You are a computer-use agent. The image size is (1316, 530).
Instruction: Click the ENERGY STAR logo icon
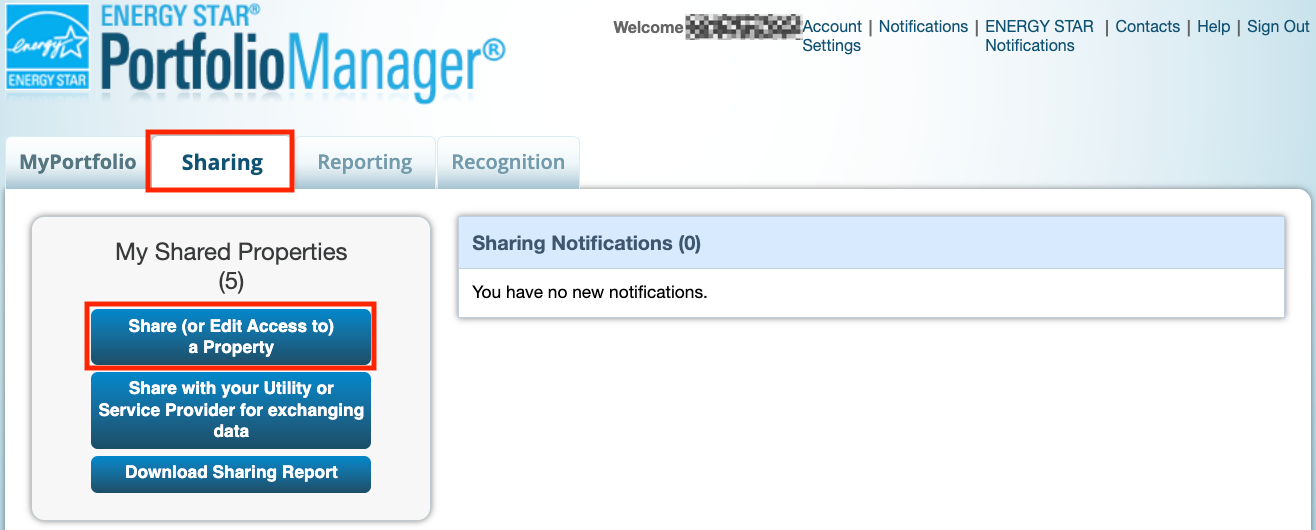point(49,48)
